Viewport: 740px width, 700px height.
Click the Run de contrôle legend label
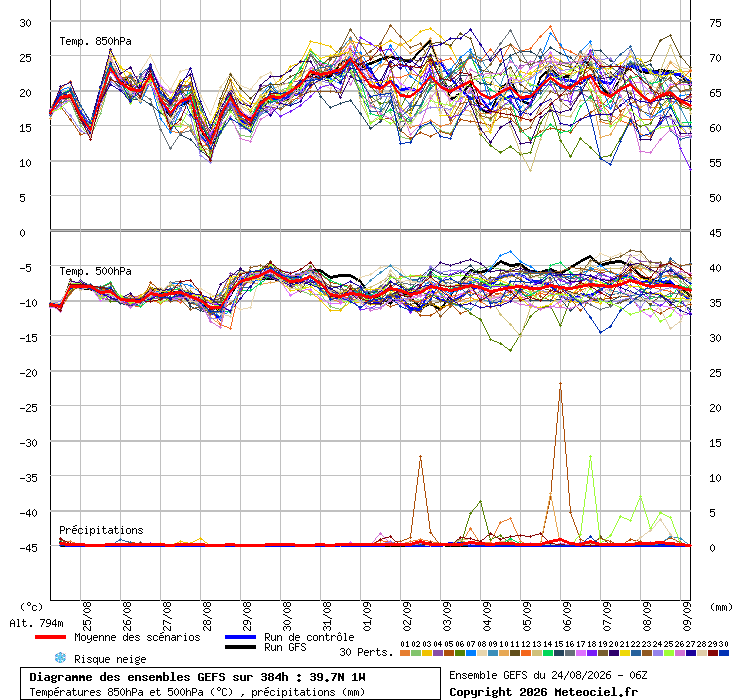pyautogui.click(x=309, y=637)
